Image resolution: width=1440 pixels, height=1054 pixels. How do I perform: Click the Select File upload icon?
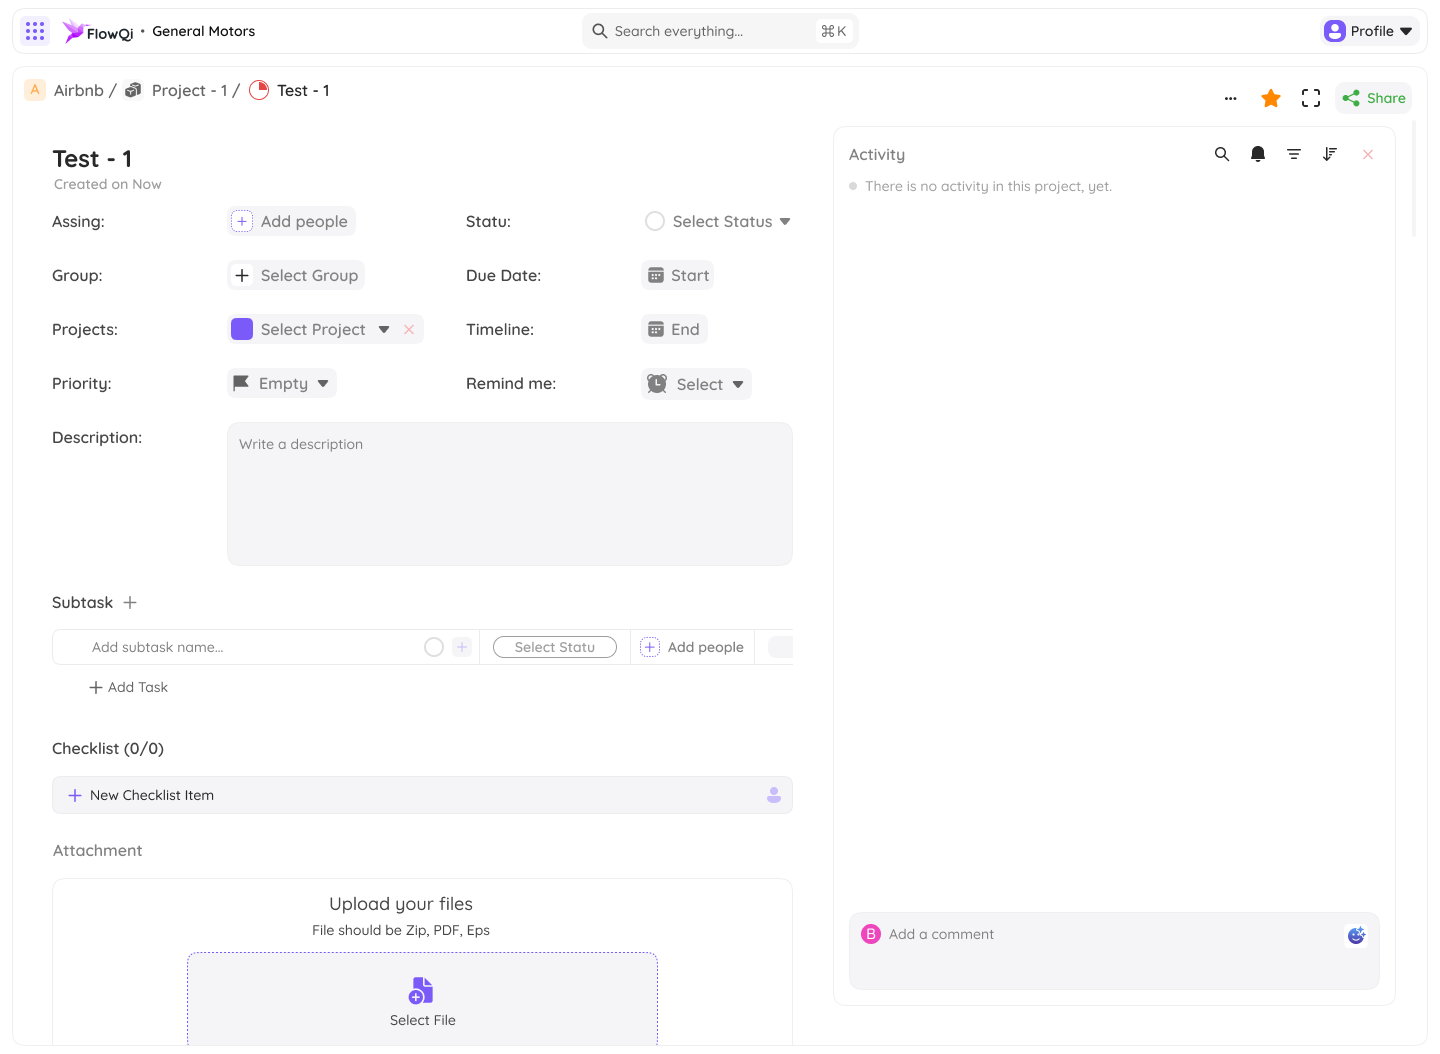pyautogui.click(x=421, y=990)
